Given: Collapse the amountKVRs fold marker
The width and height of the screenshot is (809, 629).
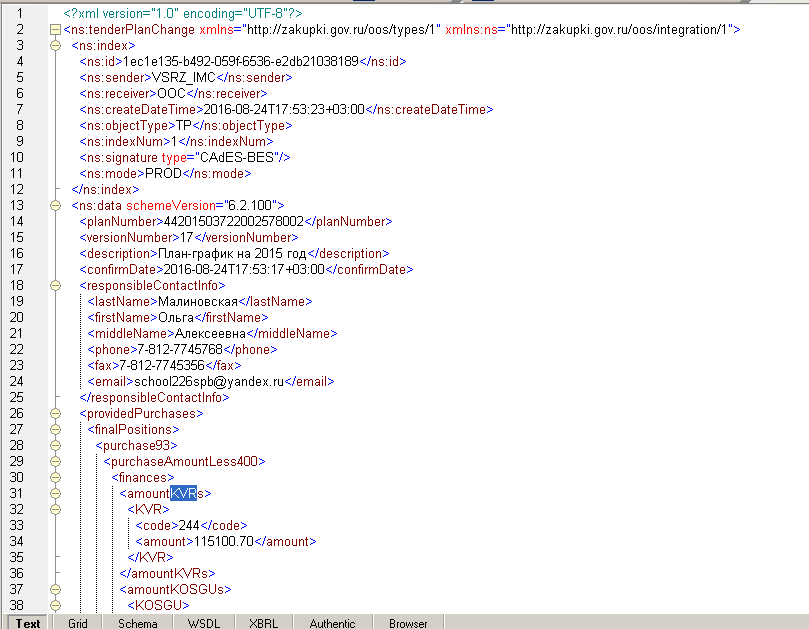Looking at the screenshot, I should coord(55,494).
